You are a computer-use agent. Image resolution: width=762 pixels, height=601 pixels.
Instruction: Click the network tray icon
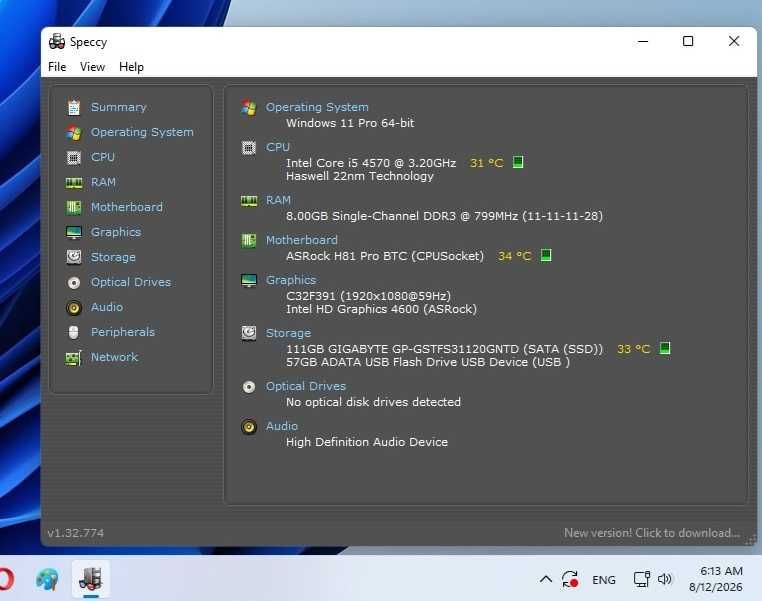(641, 579)
